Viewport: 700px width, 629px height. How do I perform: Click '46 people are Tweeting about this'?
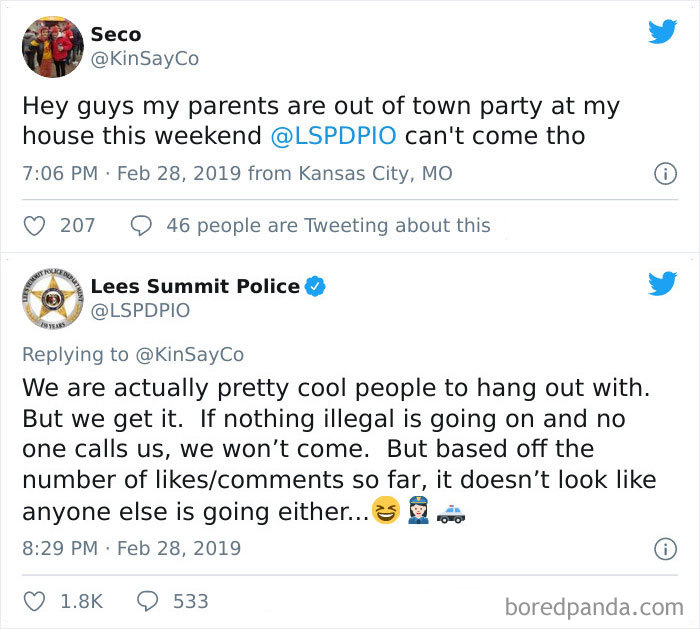click(328, 225)
